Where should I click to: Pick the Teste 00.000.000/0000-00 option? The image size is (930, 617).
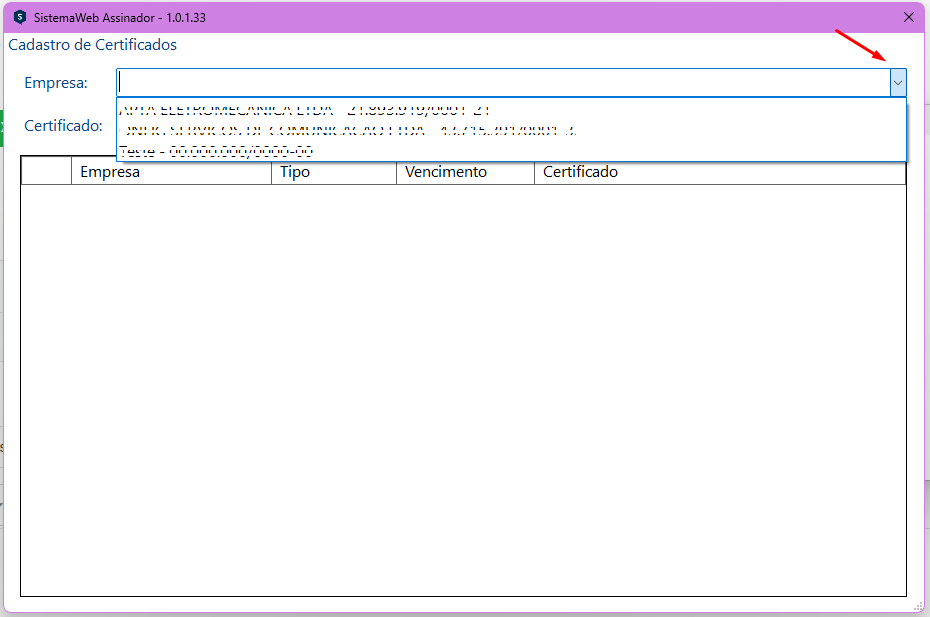coord(511,150)
